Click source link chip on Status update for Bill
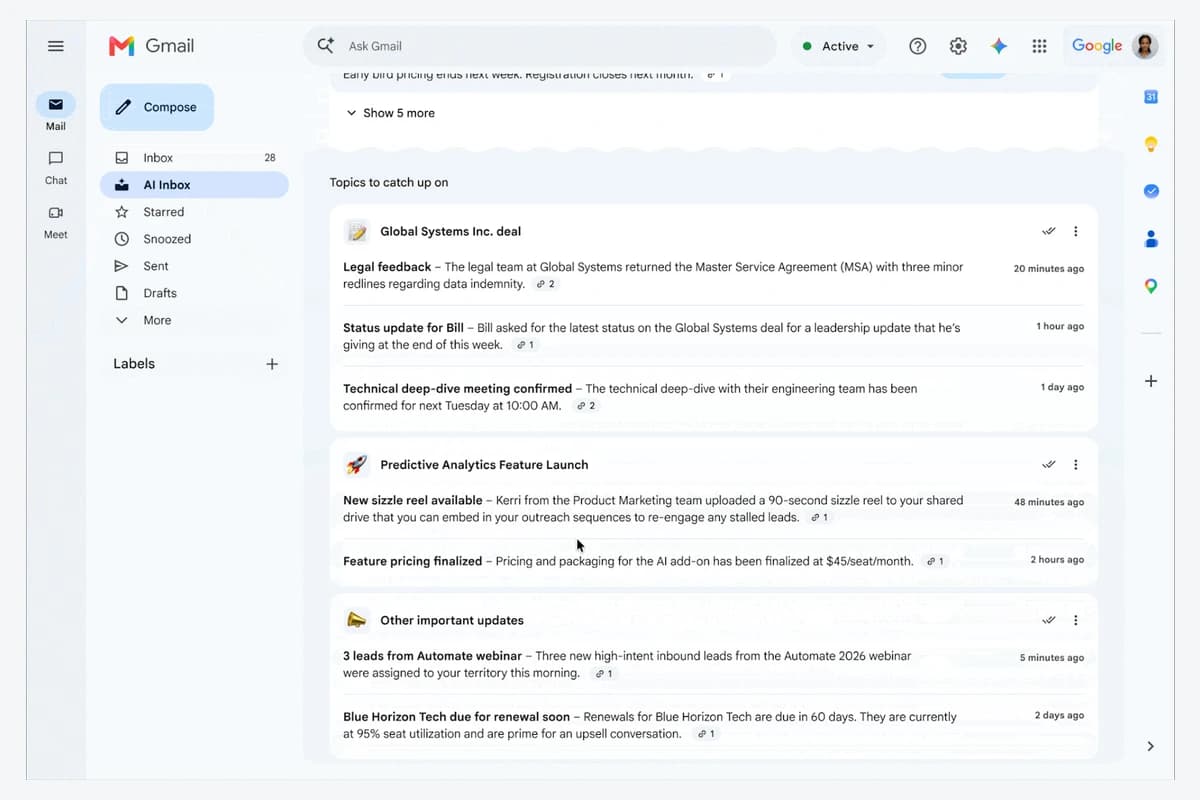Screen dimensions: 1200x800 [525, 345]
